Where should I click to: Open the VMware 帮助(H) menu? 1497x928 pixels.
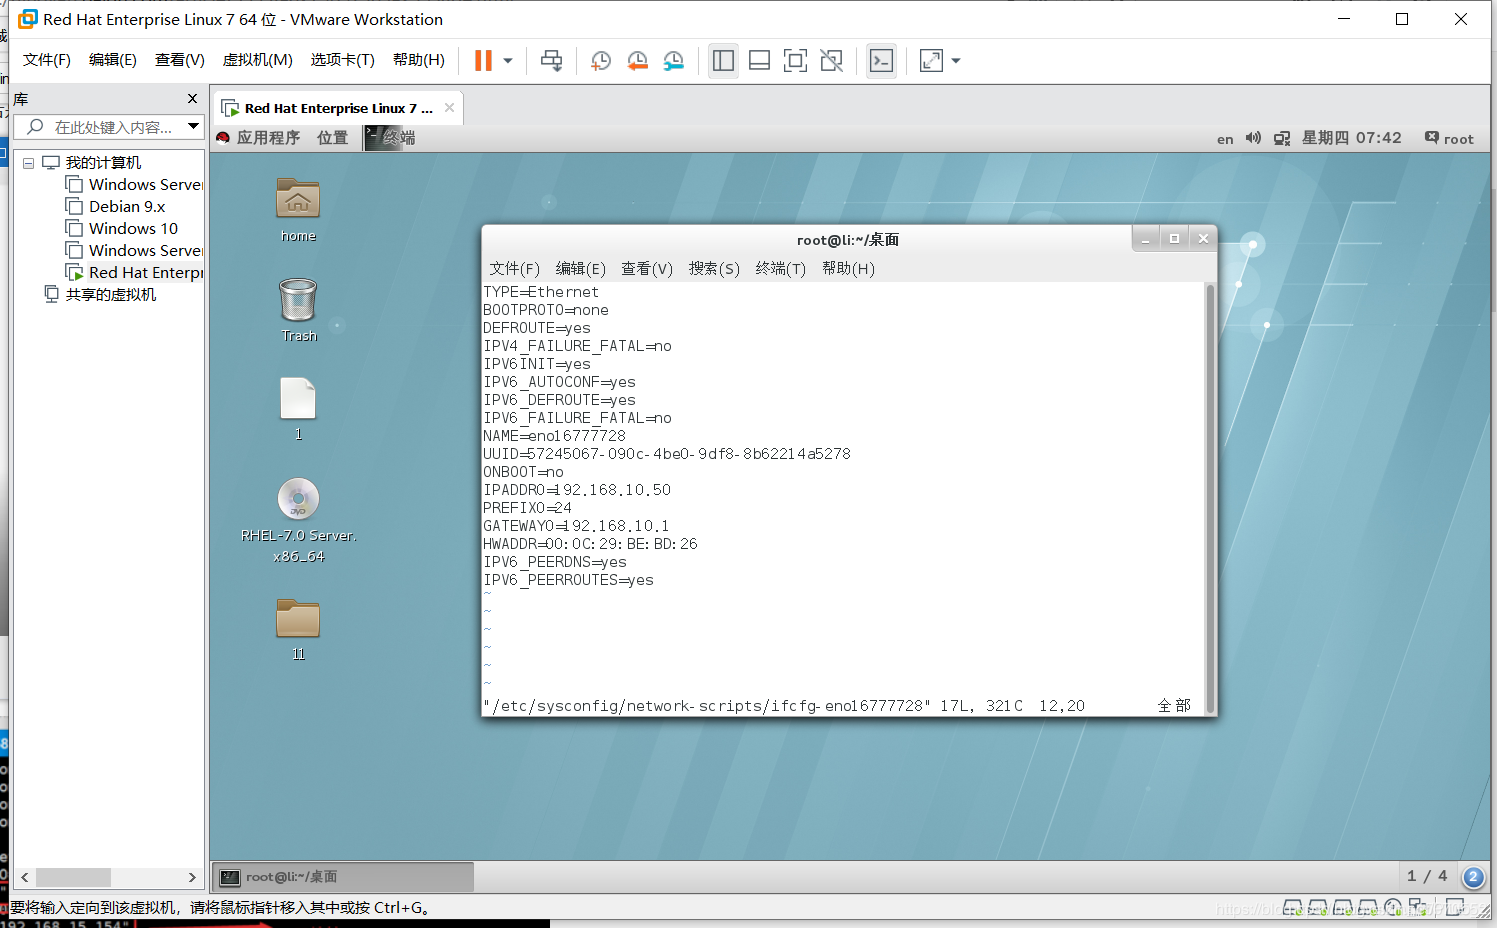[419, 60]
